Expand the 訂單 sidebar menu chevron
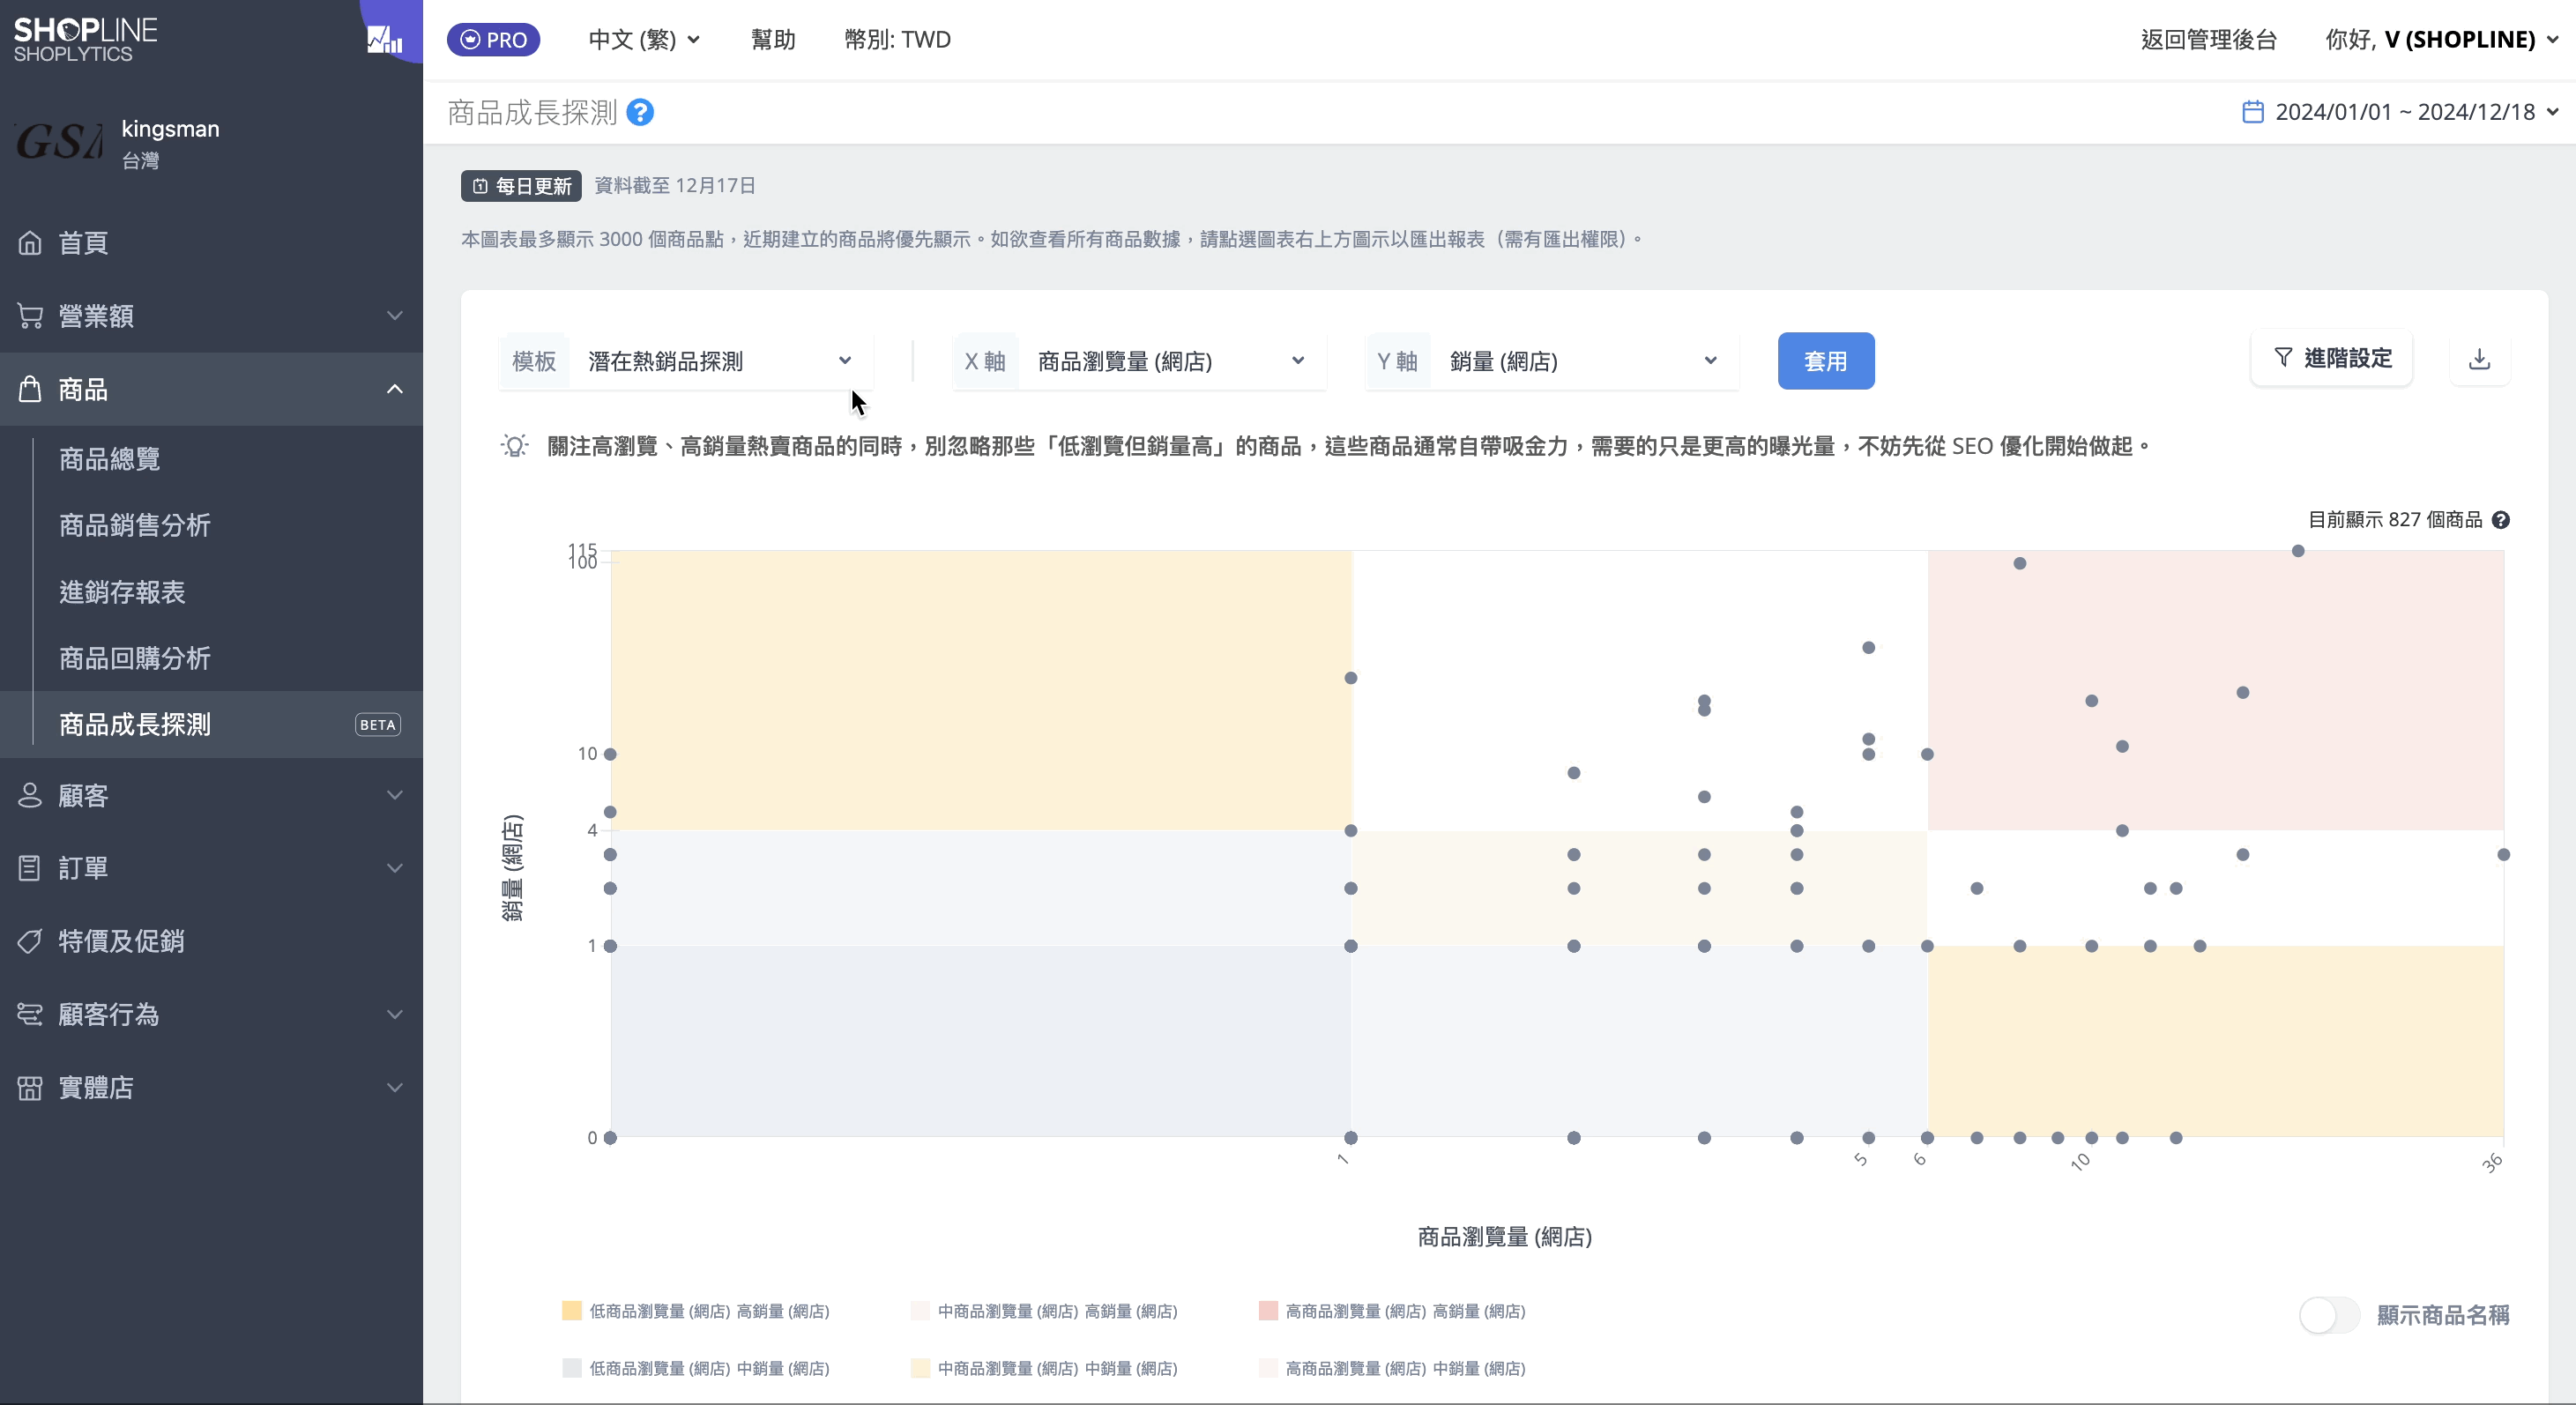The width and height of the screenshot is (2576, 1405). pos(395,868)
